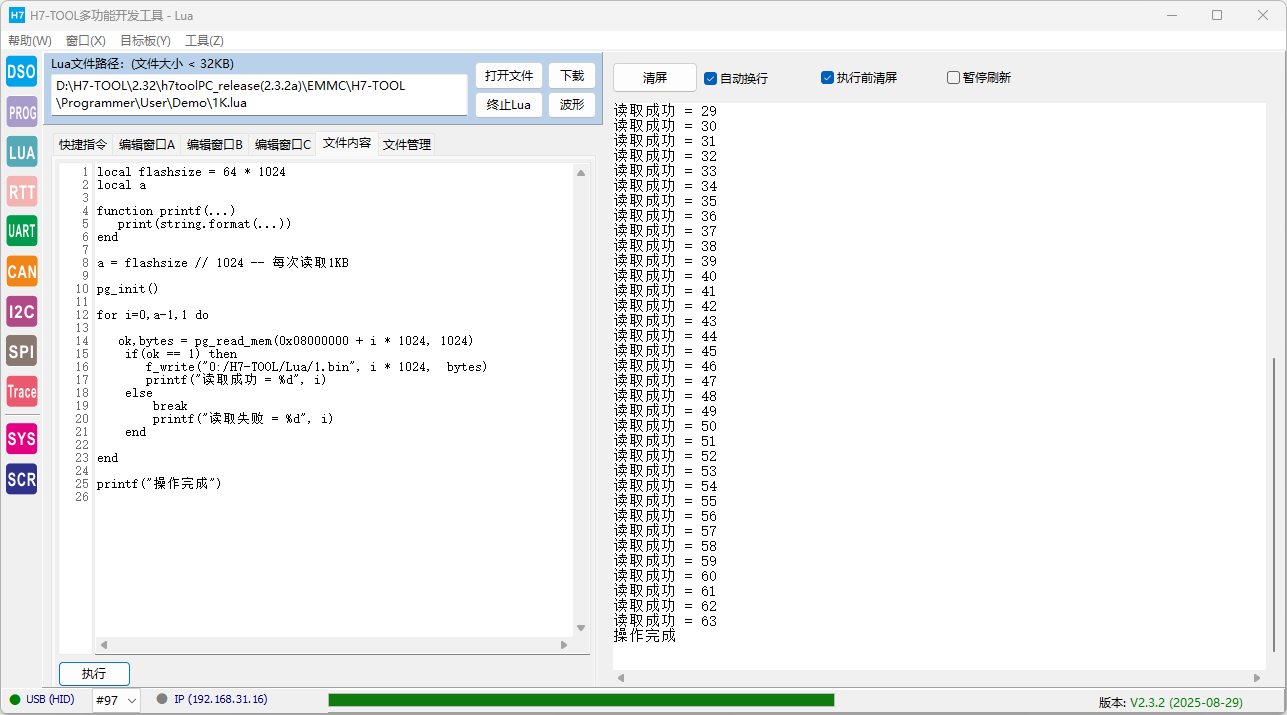Click the green USB (HID) status indicator
Screen dimensions: 1287x715
(15, 700)
